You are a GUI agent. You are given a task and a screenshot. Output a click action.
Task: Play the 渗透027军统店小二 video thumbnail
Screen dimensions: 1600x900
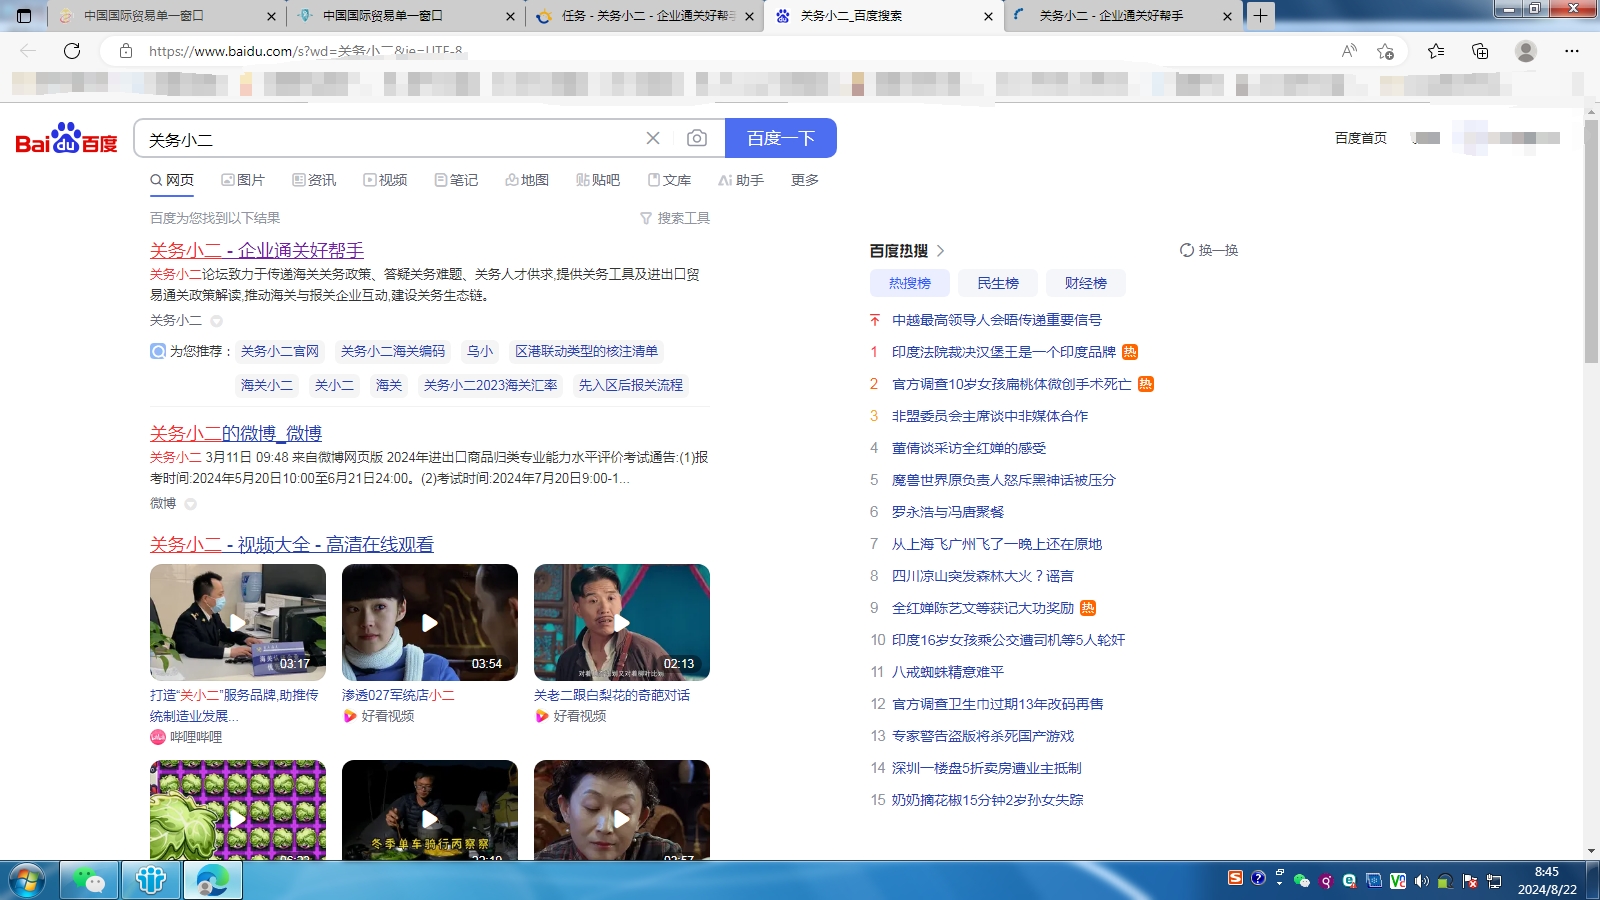tap(430, 622)
